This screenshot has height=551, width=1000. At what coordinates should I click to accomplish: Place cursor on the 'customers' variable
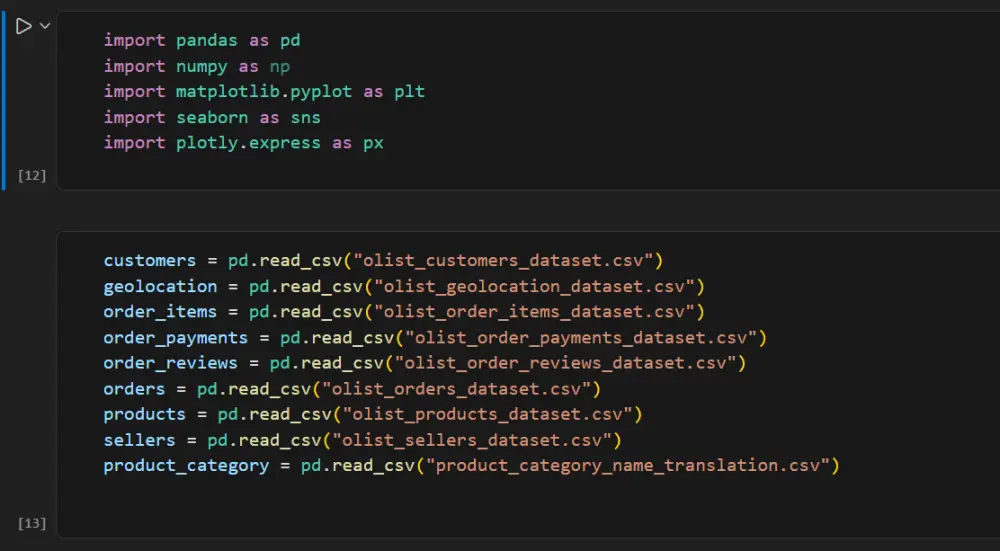(x=150, y=261)
